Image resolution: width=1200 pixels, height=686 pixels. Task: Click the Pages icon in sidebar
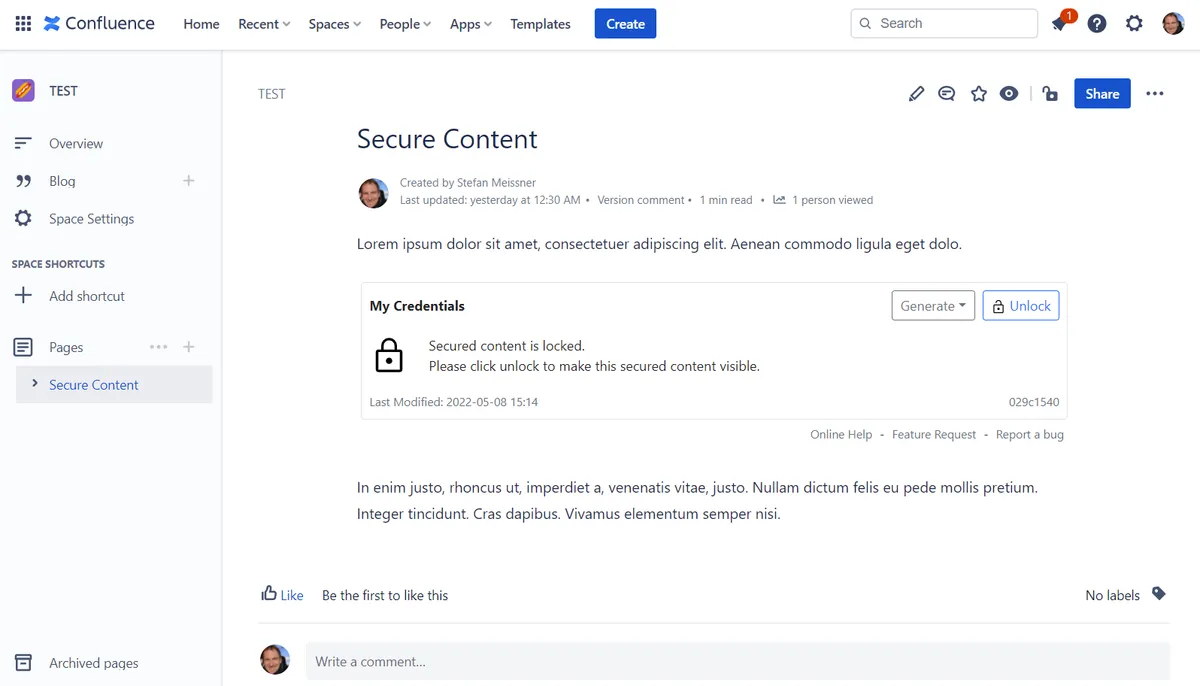pos(23,347)
